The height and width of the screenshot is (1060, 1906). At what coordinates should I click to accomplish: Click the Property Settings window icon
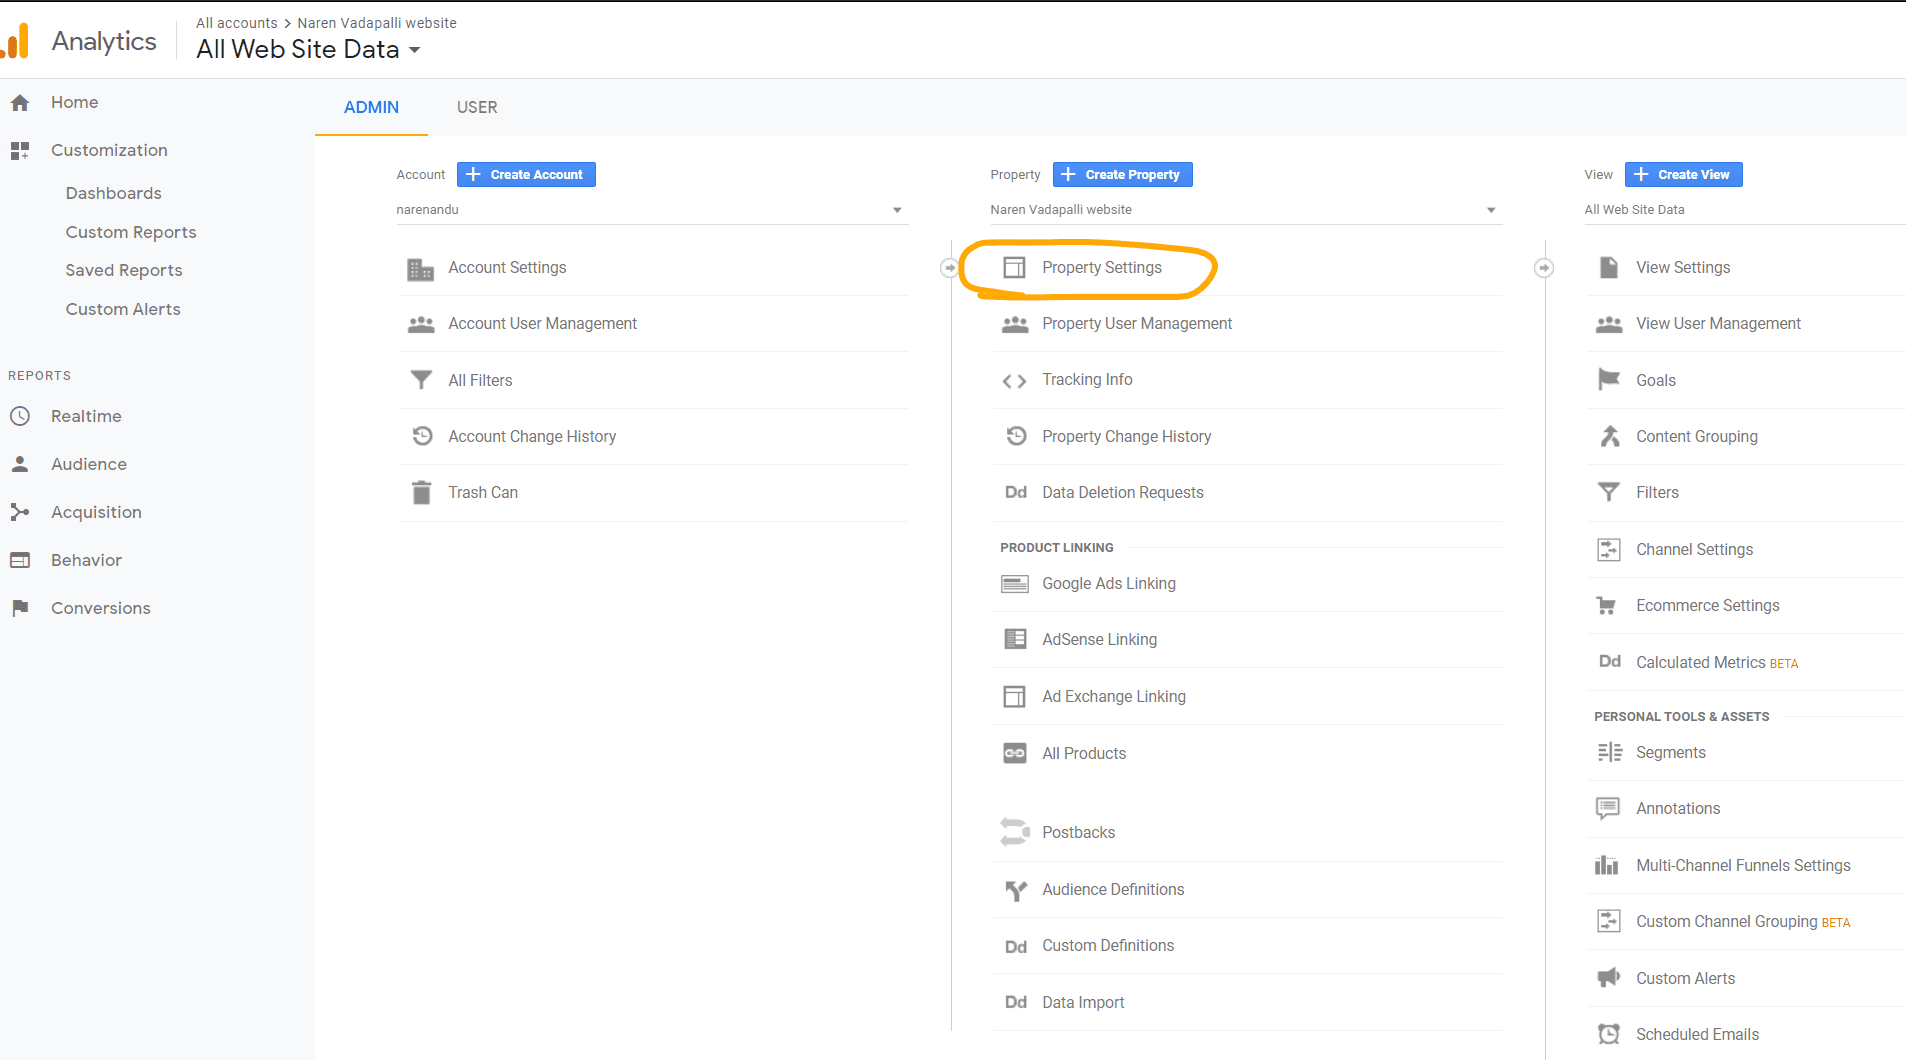tap(1015, 268)
